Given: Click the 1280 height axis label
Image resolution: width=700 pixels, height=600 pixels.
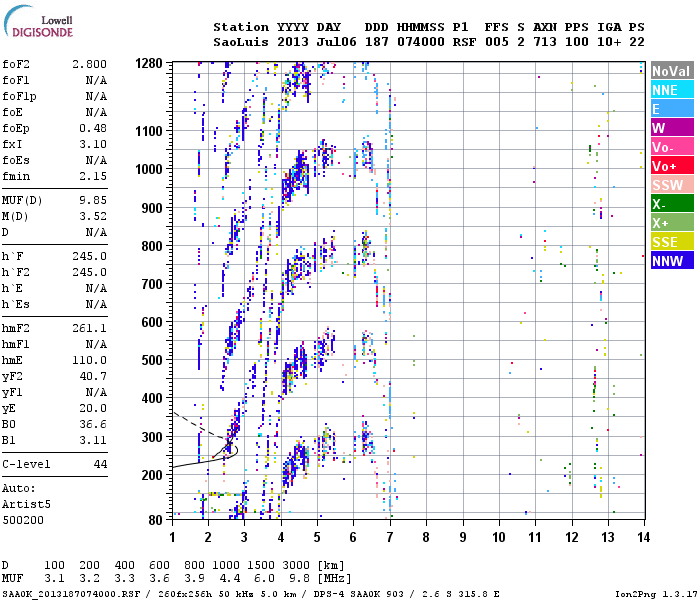Looking at the screenshot, I should pos(149,63).
